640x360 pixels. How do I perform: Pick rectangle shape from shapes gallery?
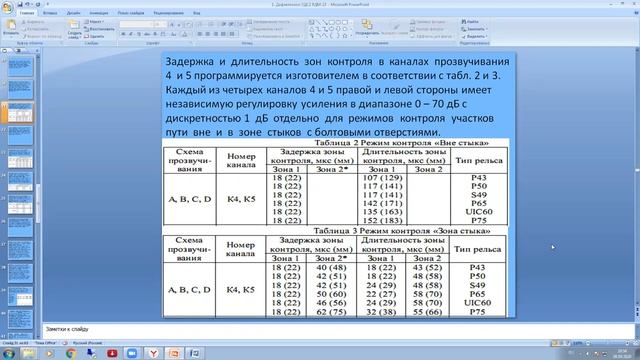(x=331, y=22)
